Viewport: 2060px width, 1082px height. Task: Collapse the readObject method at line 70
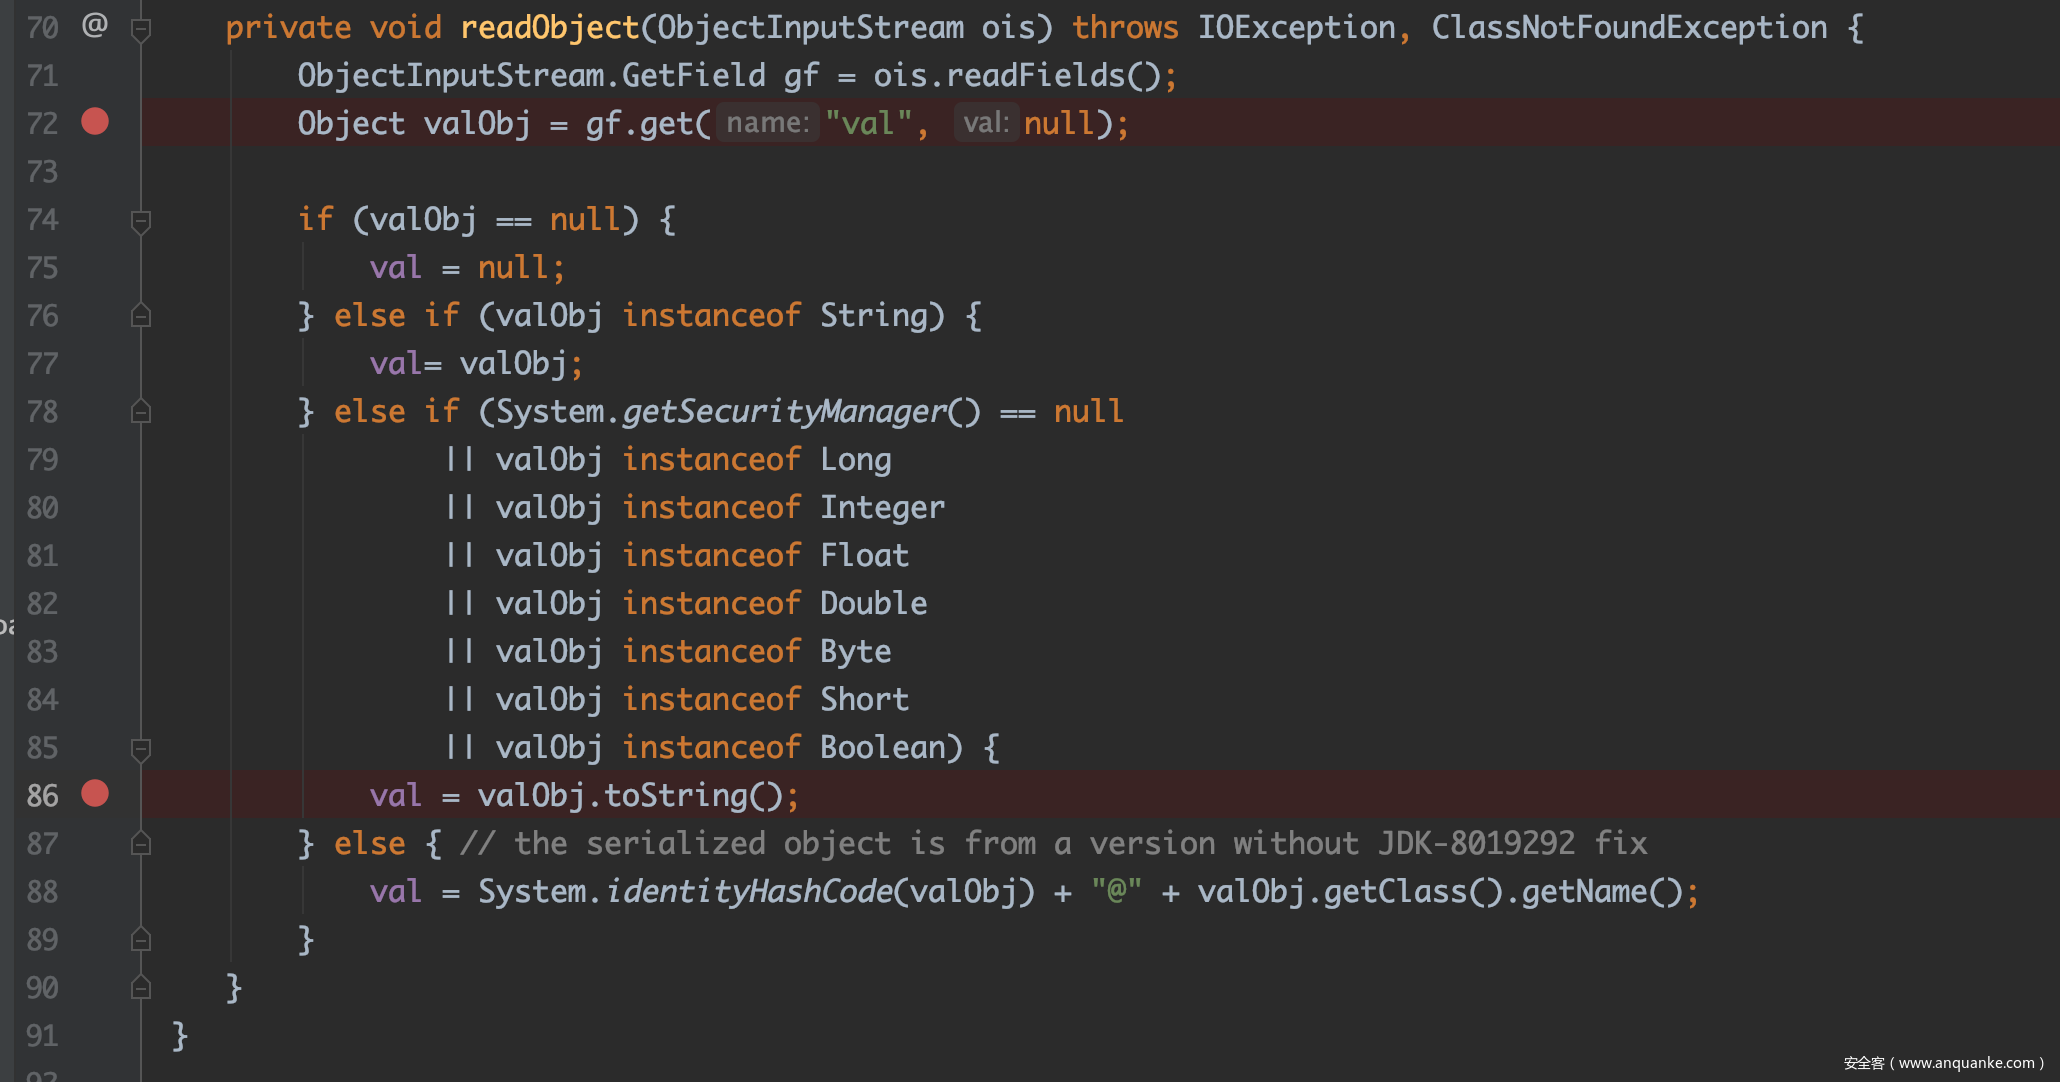pyautogui.click(x=141, y=29)
